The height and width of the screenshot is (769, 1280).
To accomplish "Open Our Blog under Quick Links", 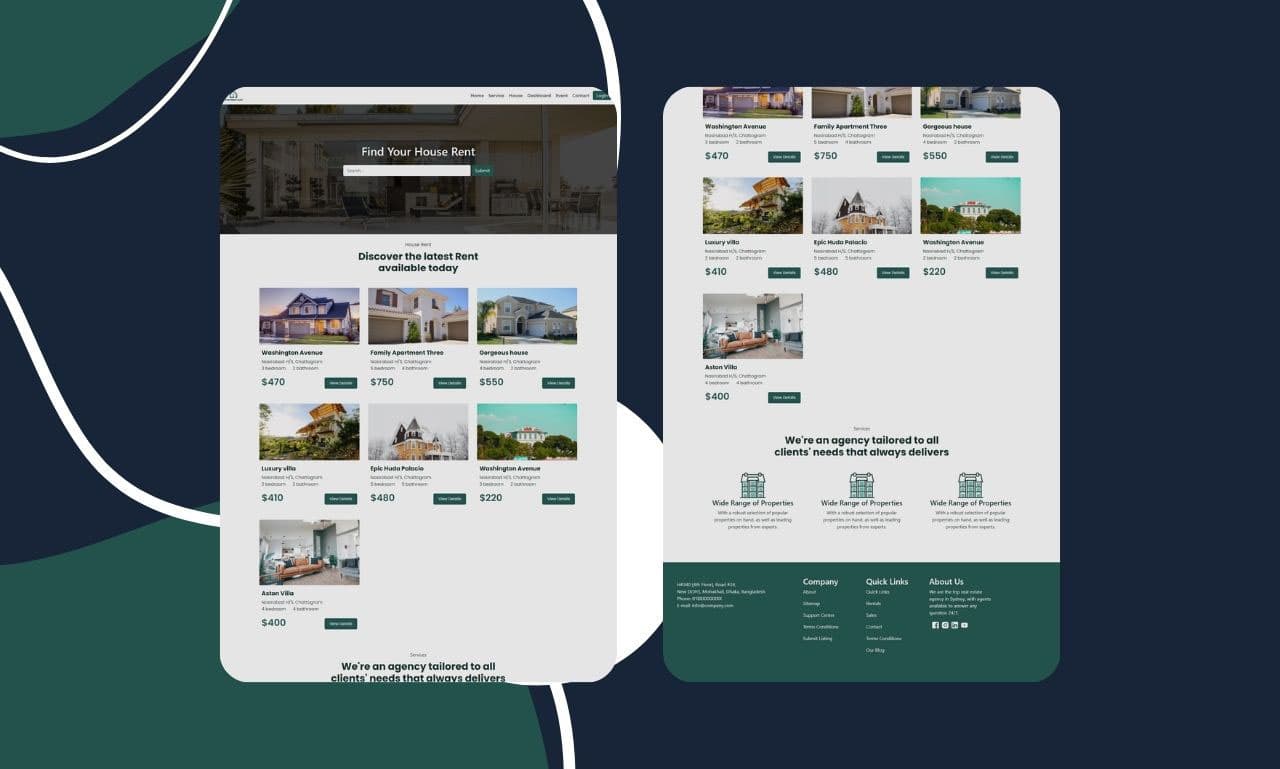I will 875,650.
